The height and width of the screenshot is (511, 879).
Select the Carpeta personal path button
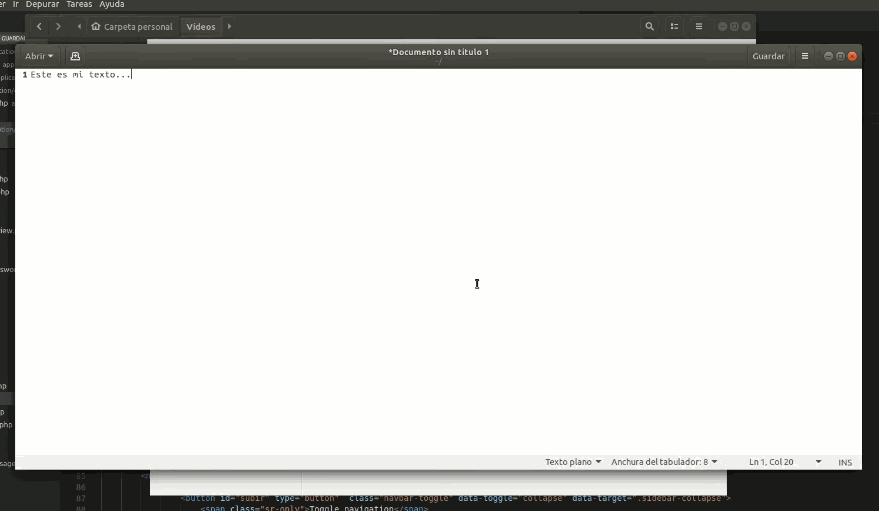tap(131, 26)
